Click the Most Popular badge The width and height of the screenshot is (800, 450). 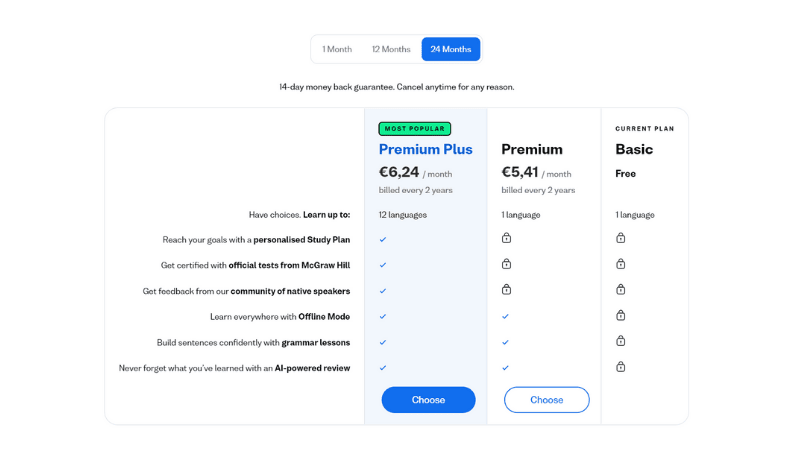(414, 129)
